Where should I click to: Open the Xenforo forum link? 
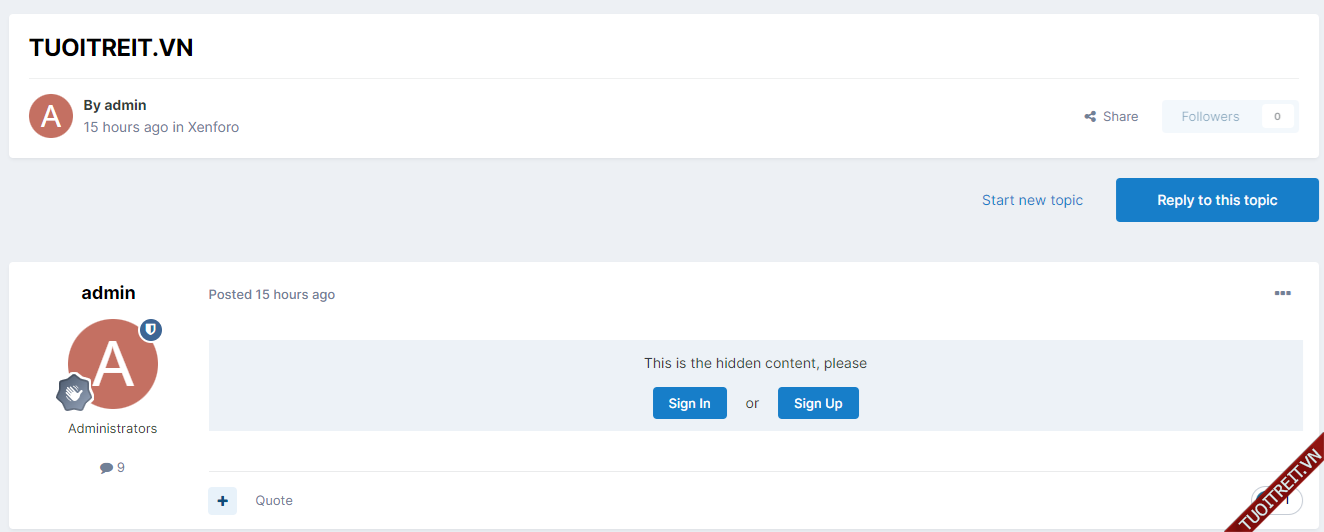213,127
